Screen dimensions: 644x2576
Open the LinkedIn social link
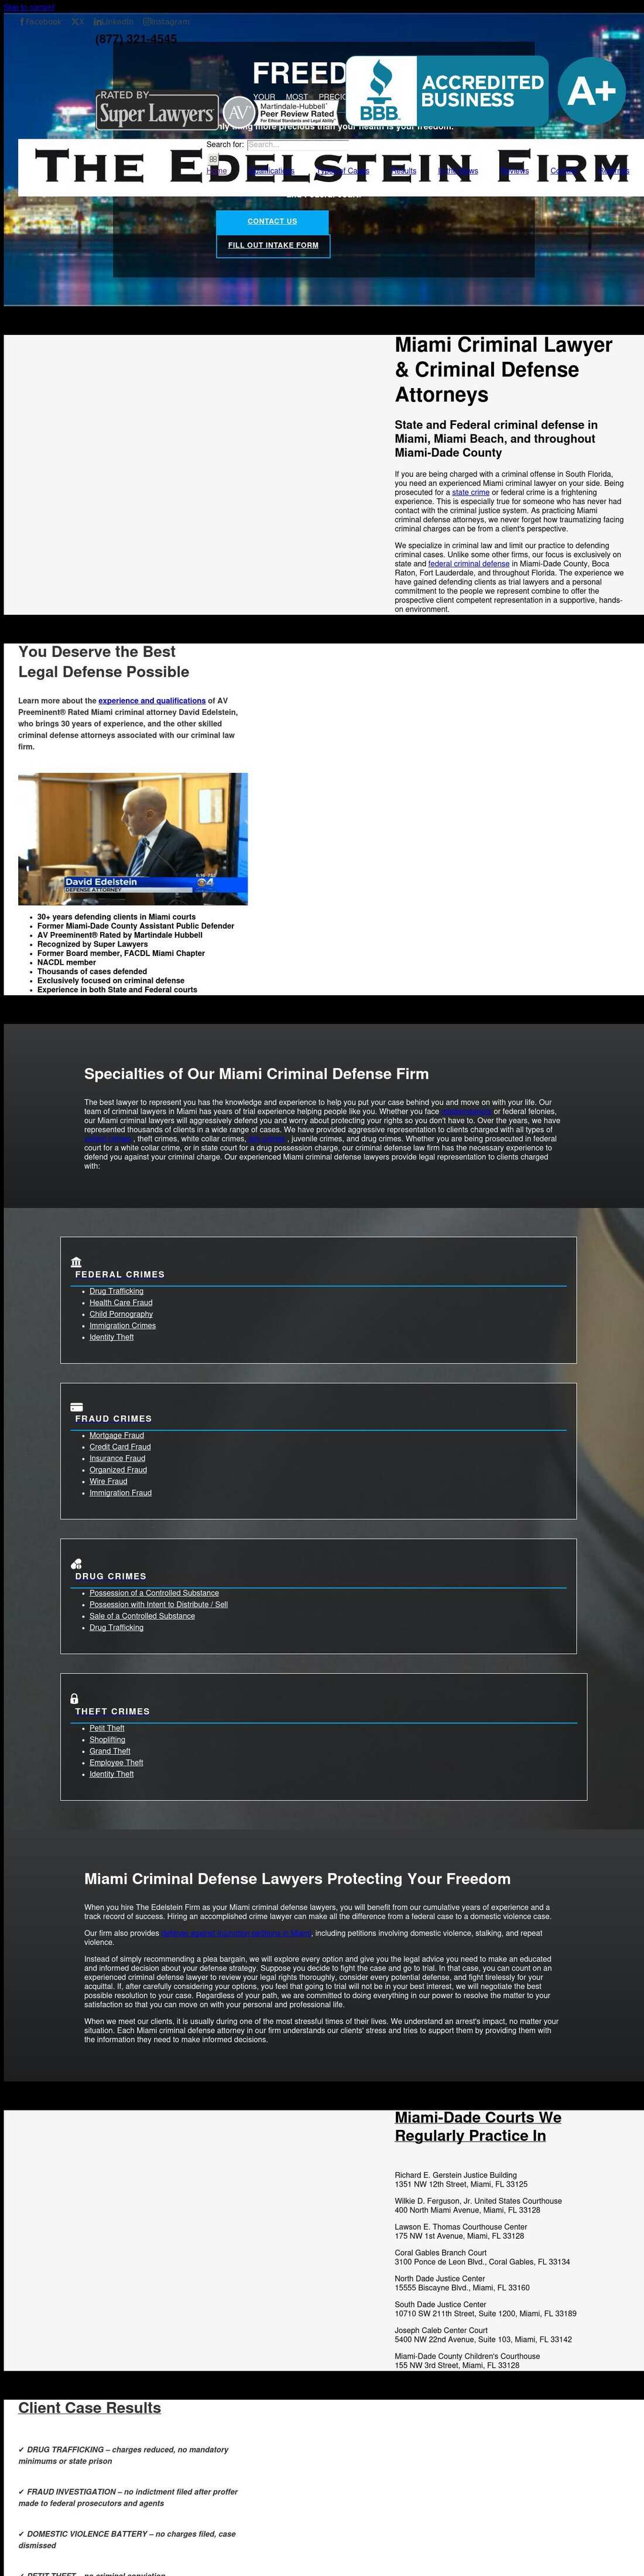113,21
